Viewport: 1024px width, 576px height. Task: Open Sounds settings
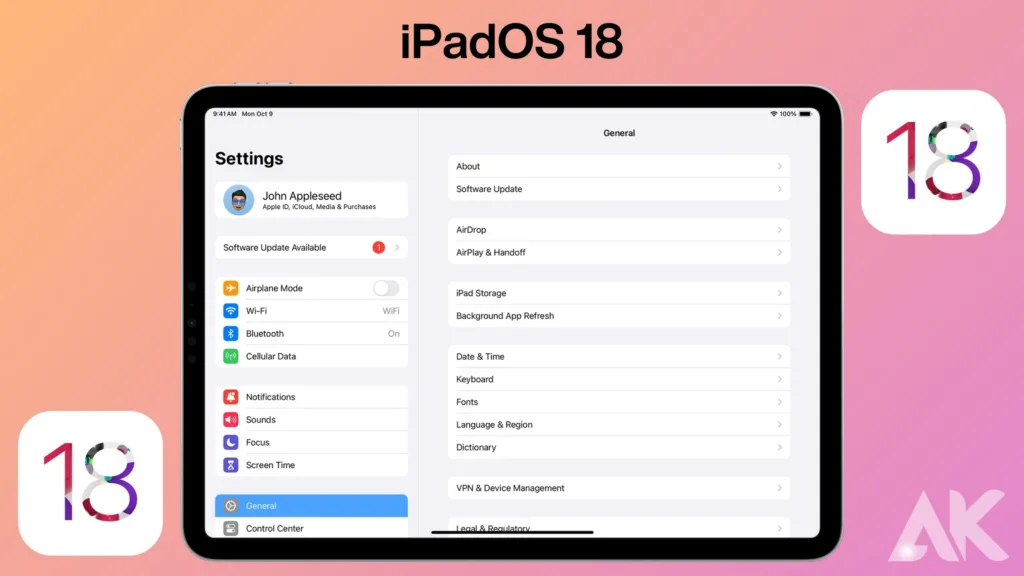click(x=312, y=419)
